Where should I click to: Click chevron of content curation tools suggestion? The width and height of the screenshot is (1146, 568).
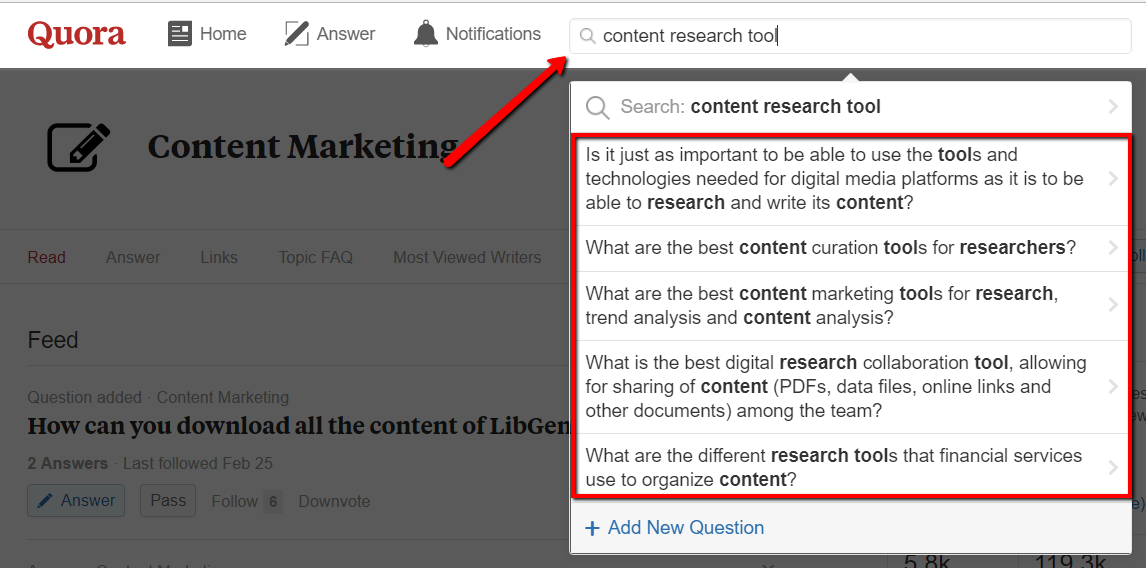(x=1113, y=248)
